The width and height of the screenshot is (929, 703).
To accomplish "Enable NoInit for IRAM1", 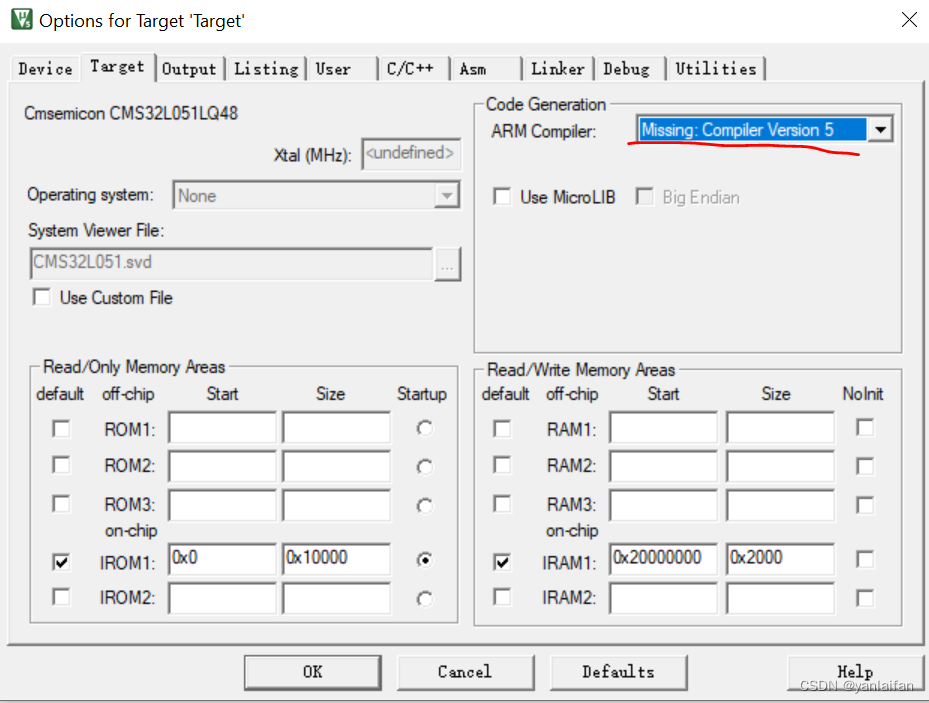I will point(865,561).
